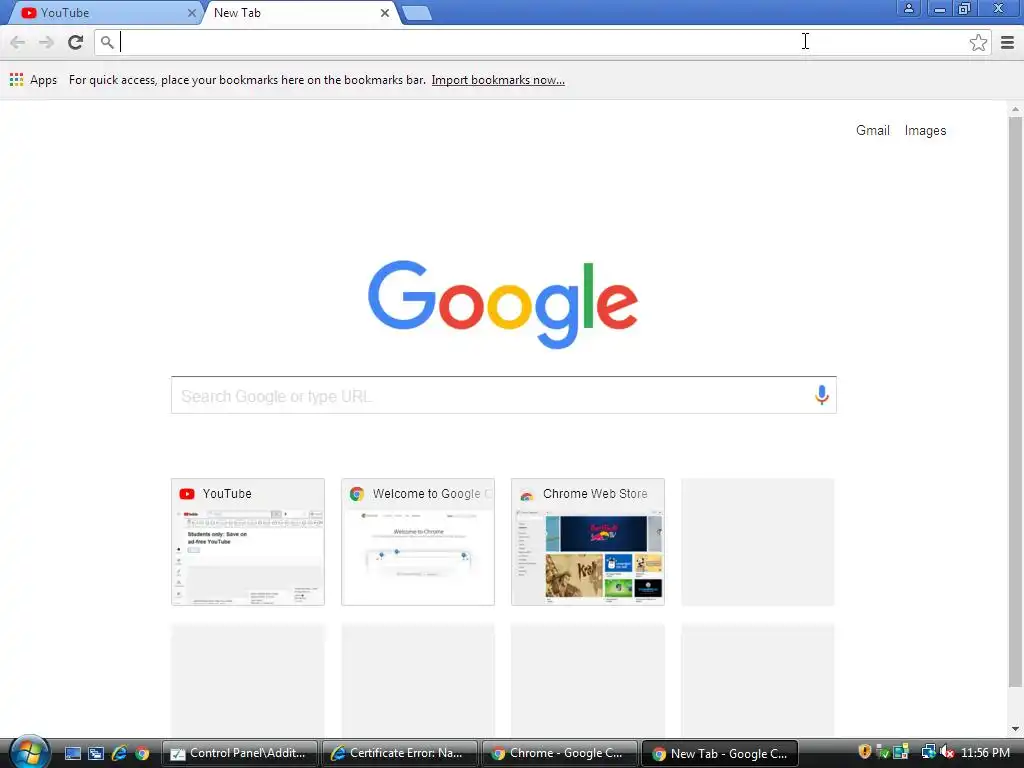Viewport: 1024px width, 768px height.
Task: Select the New Tab tab
Action: point(300,12)
